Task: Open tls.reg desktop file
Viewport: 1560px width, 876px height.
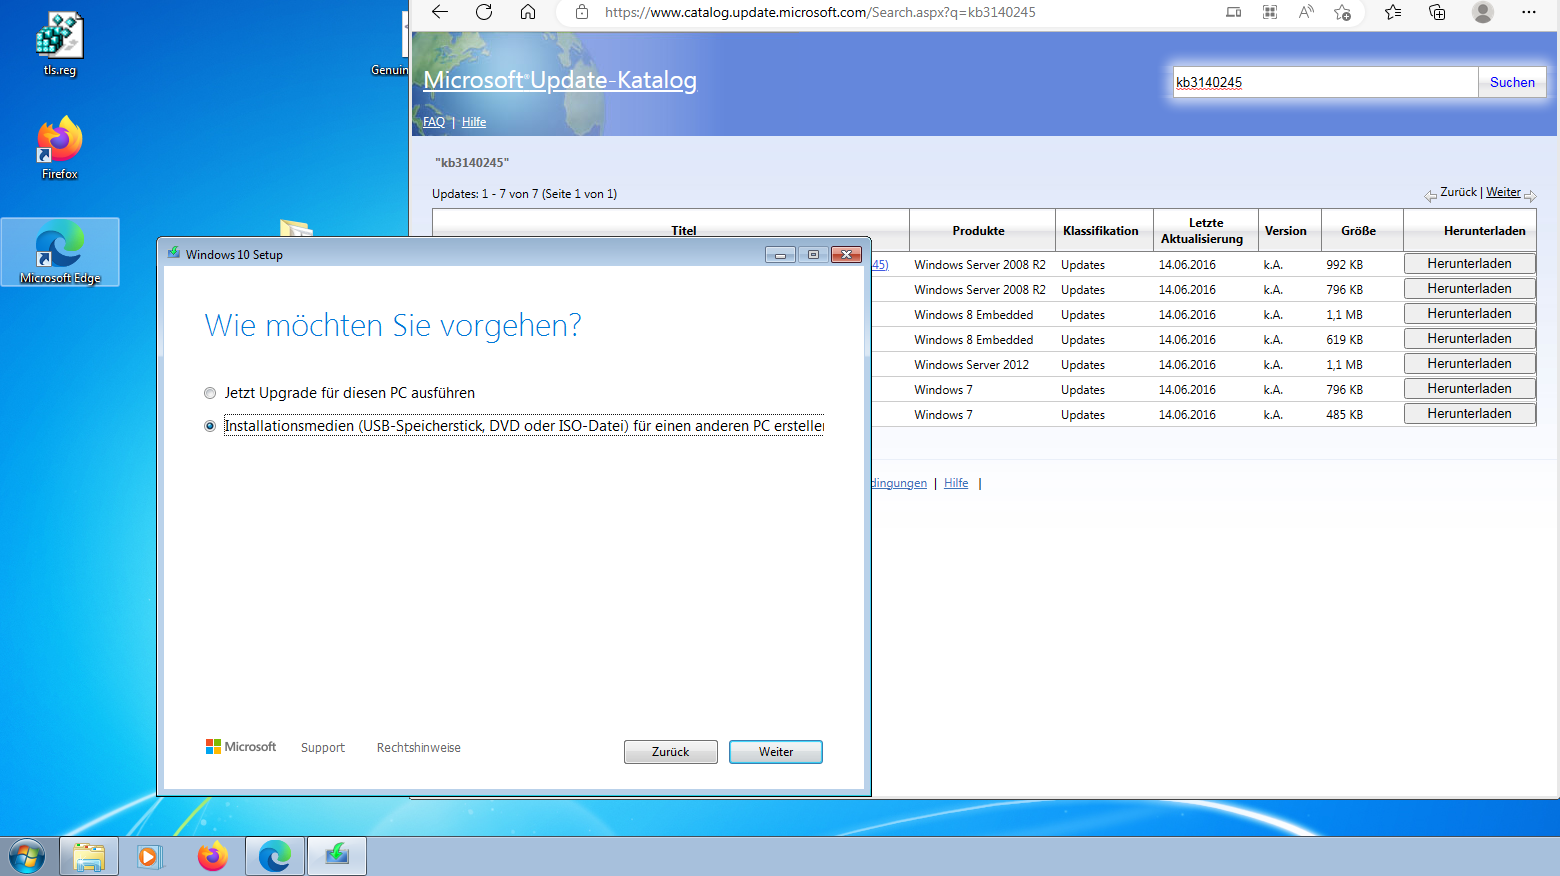Action: tap(60, 44)
